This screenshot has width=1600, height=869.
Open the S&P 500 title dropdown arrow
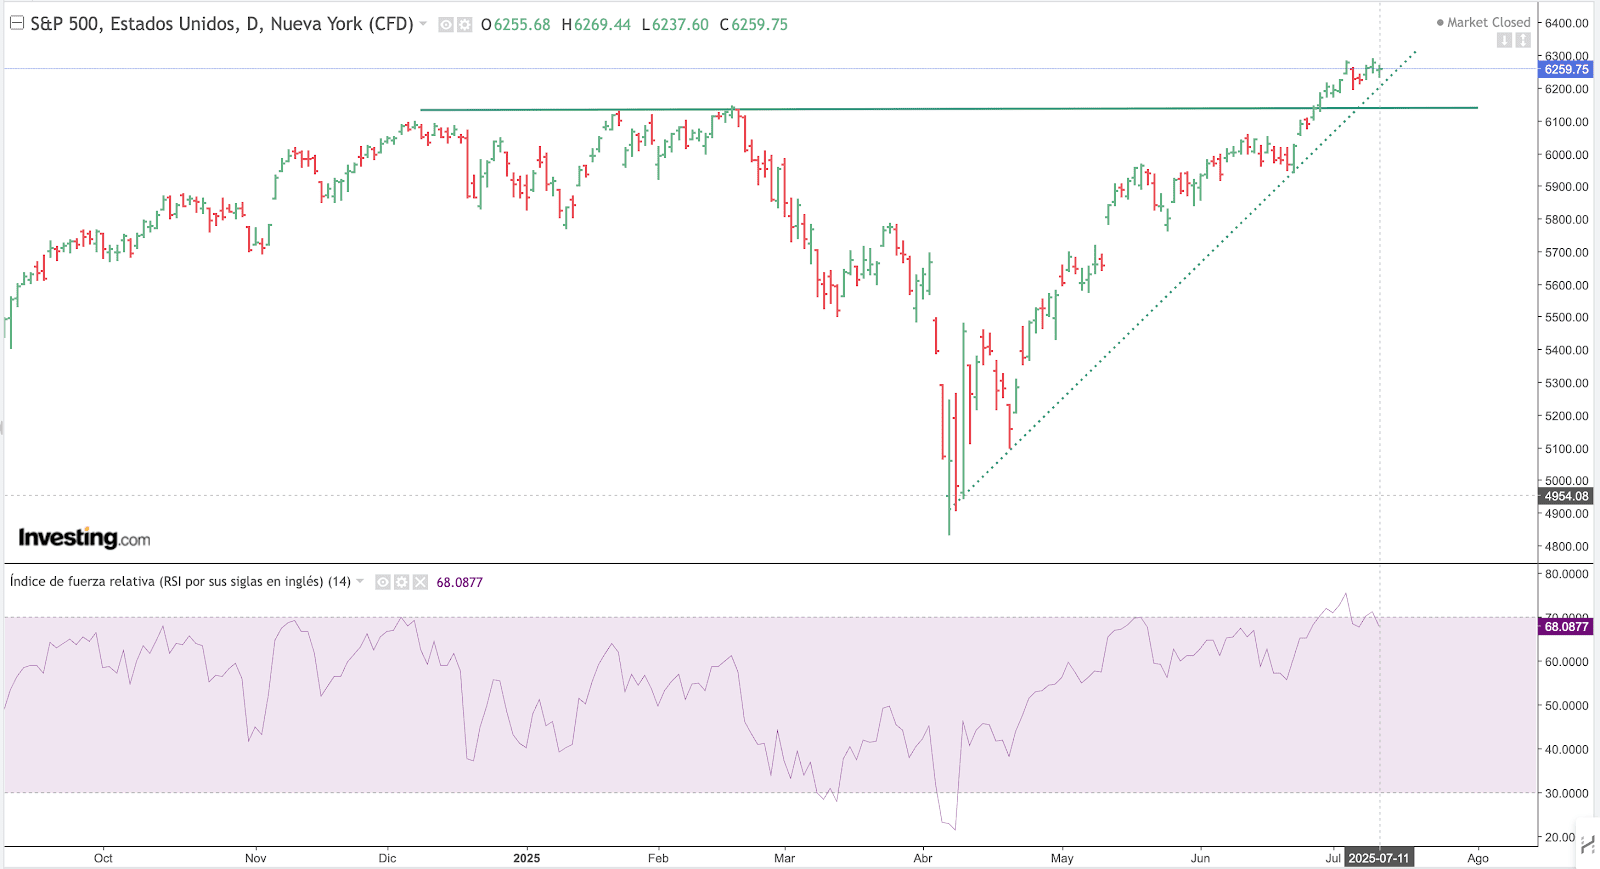pos(424,24)
